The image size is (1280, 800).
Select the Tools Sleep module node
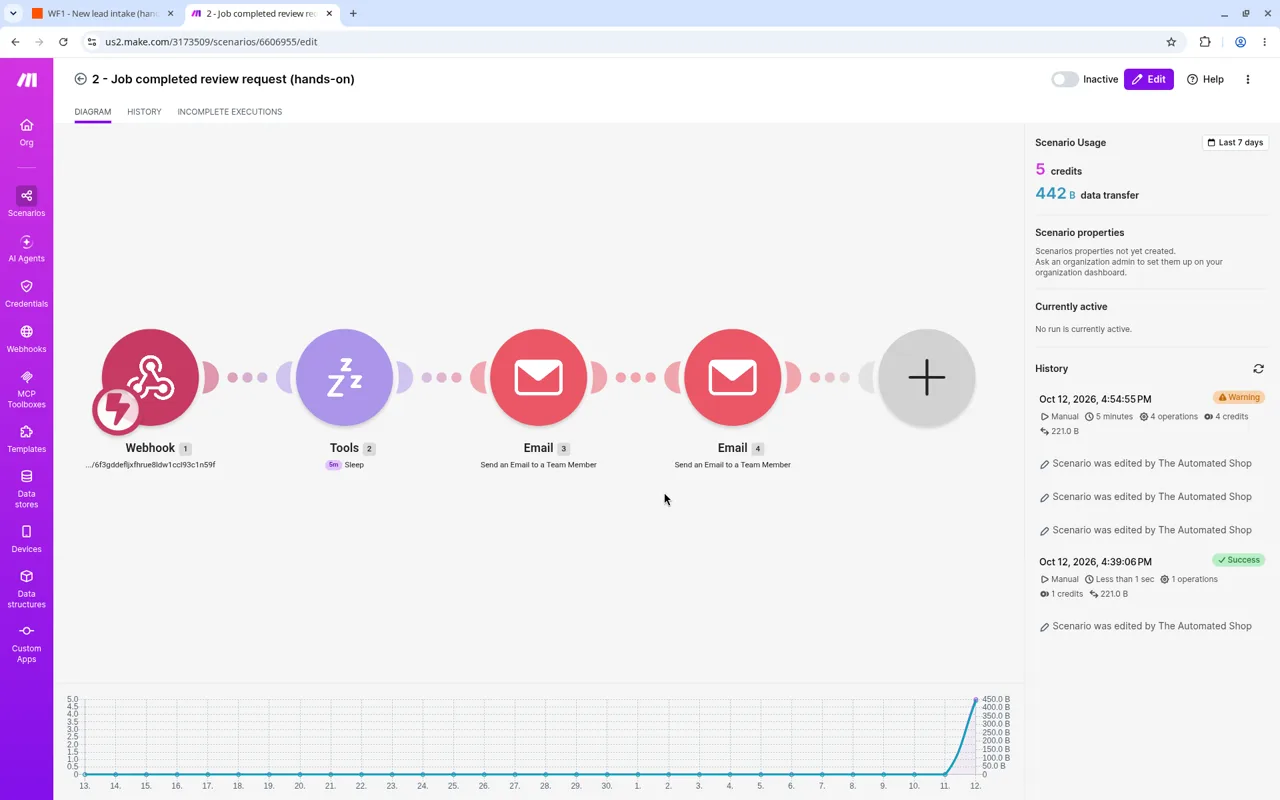pos(344,377)
